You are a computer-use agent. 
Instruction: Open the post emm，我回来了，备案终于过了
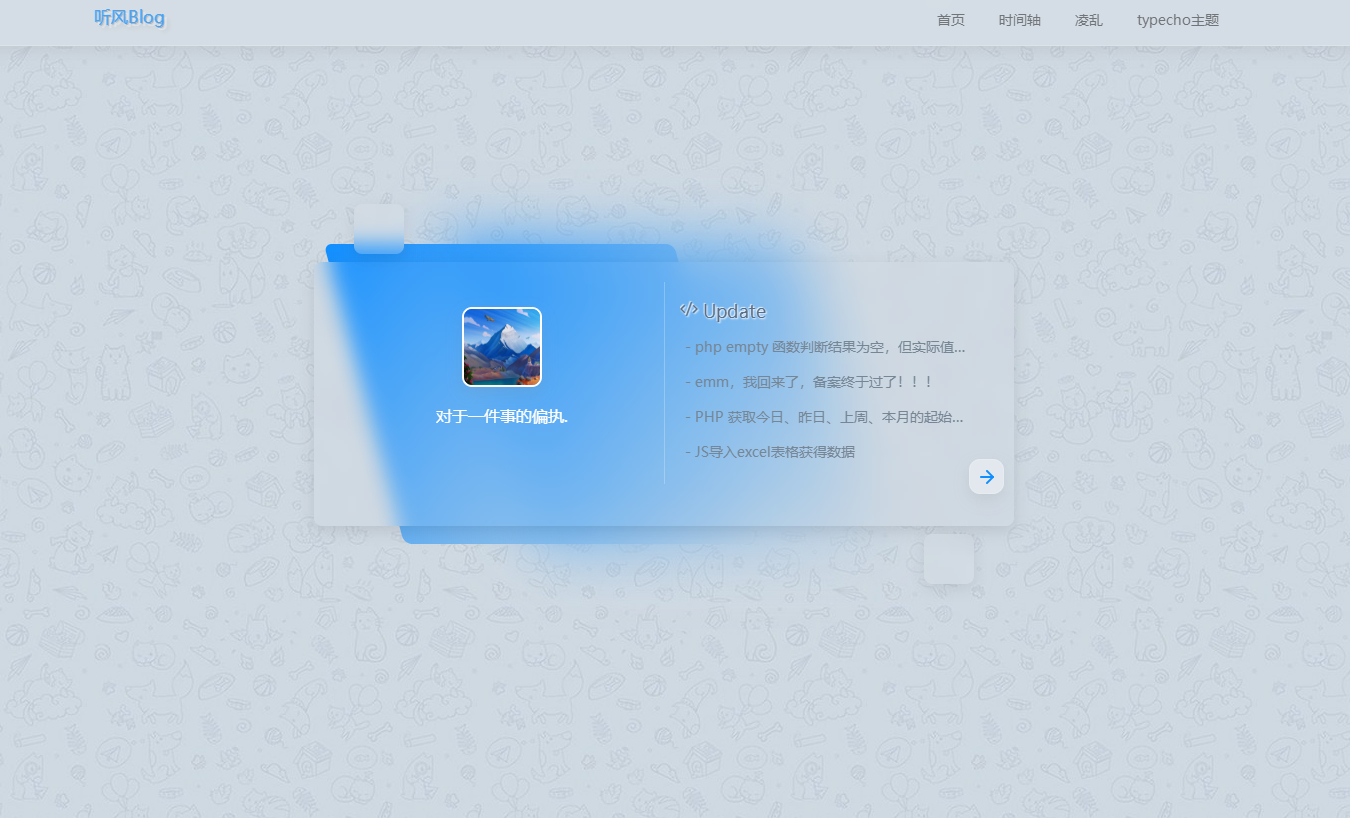(x=809, y=382)
